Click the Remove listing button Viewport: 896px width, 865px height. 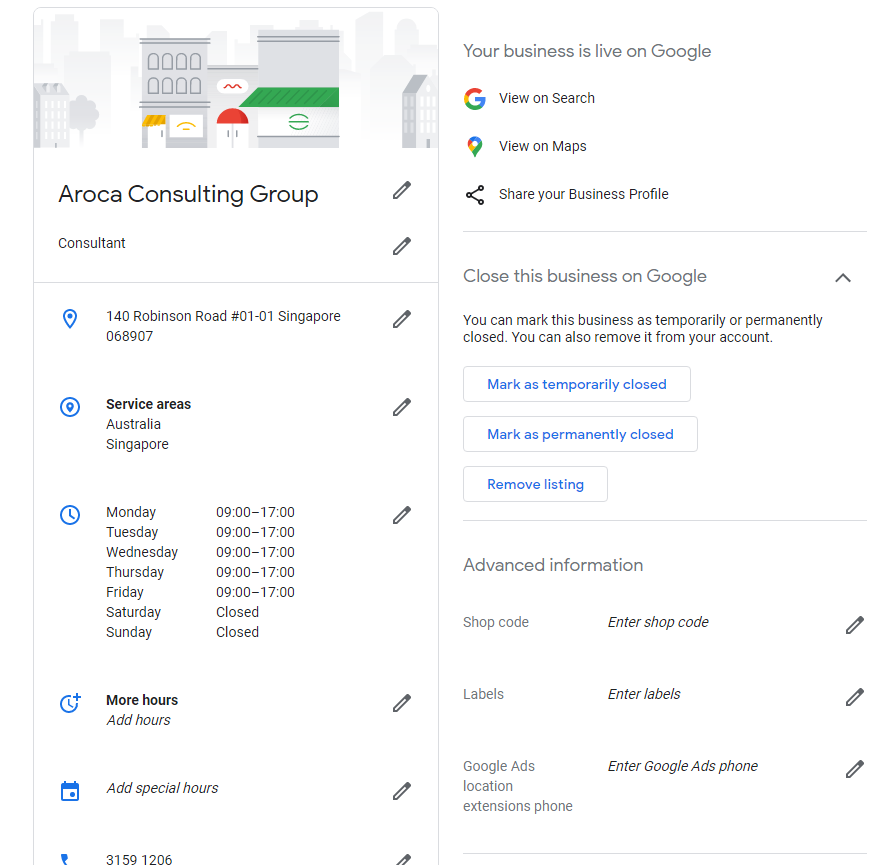535,484
